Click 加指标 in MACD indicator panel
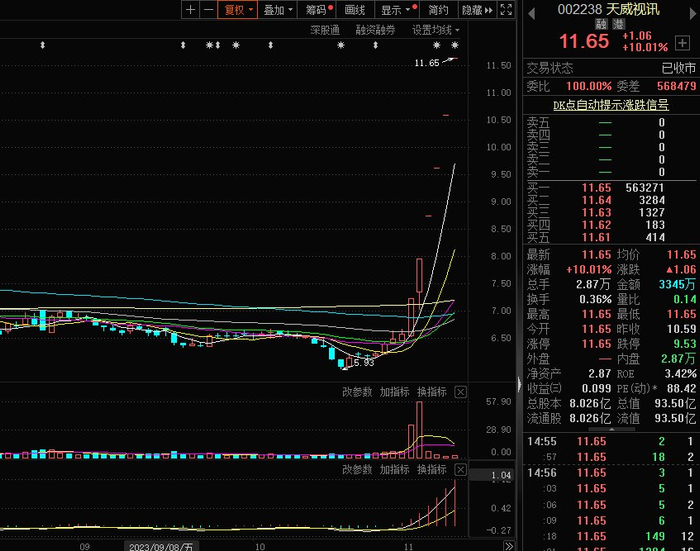 tap(394, 470)
